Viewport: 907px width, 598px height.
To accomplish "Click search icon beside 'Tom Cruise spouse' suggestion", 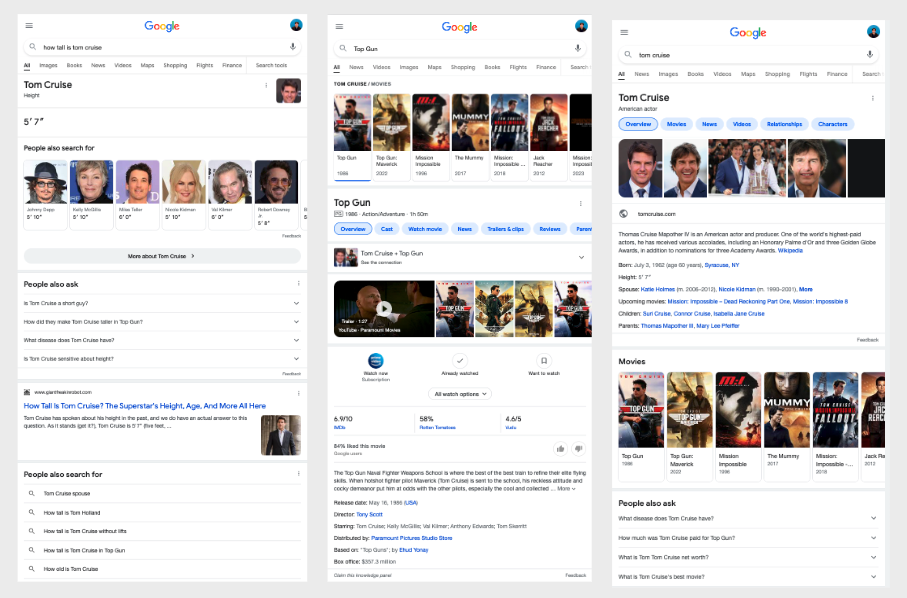I will pos(32,493).
